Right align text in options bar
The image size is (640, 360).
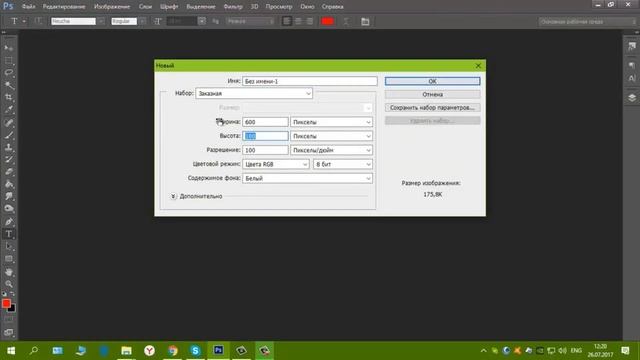click(310, 21)
